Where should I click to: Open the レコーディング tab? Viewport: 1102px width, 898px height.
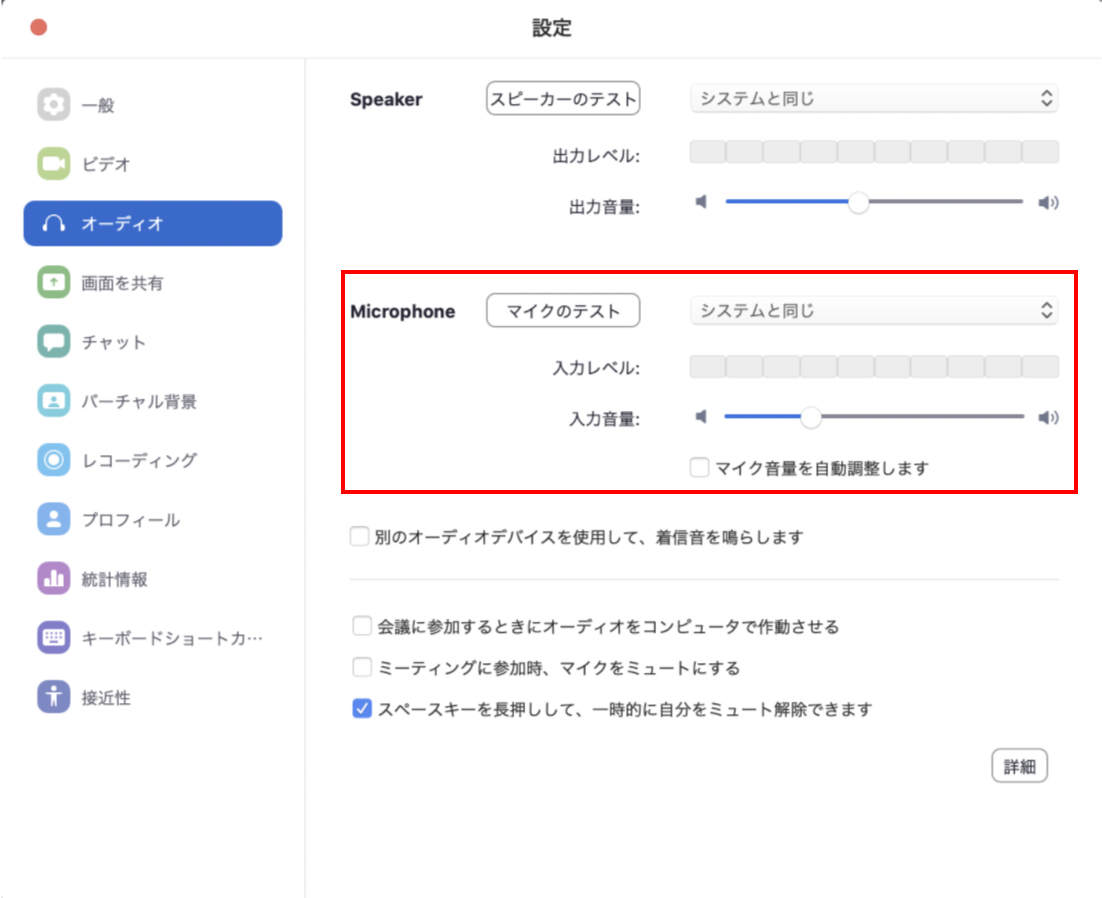point(153,460)
